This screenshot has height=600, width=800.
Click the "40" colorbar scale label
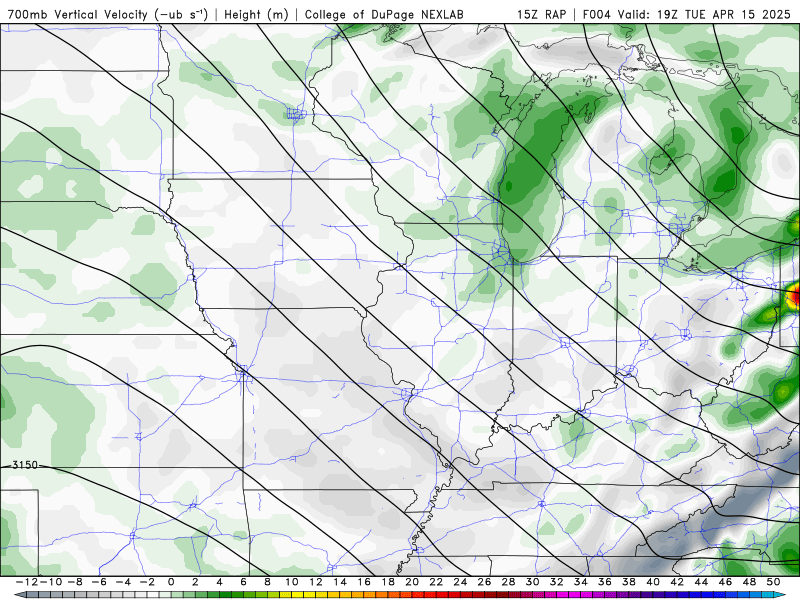click(653, 582)
